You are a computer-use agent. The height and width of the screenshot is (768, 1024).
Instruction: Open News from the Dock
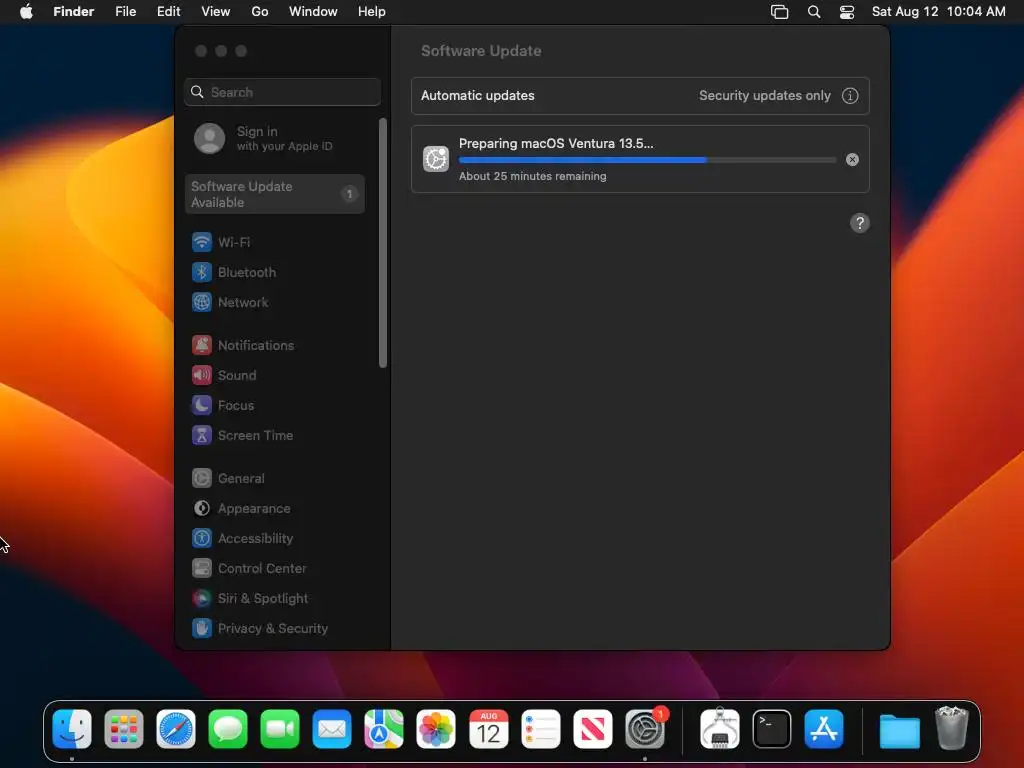click(x=592, y=729)
